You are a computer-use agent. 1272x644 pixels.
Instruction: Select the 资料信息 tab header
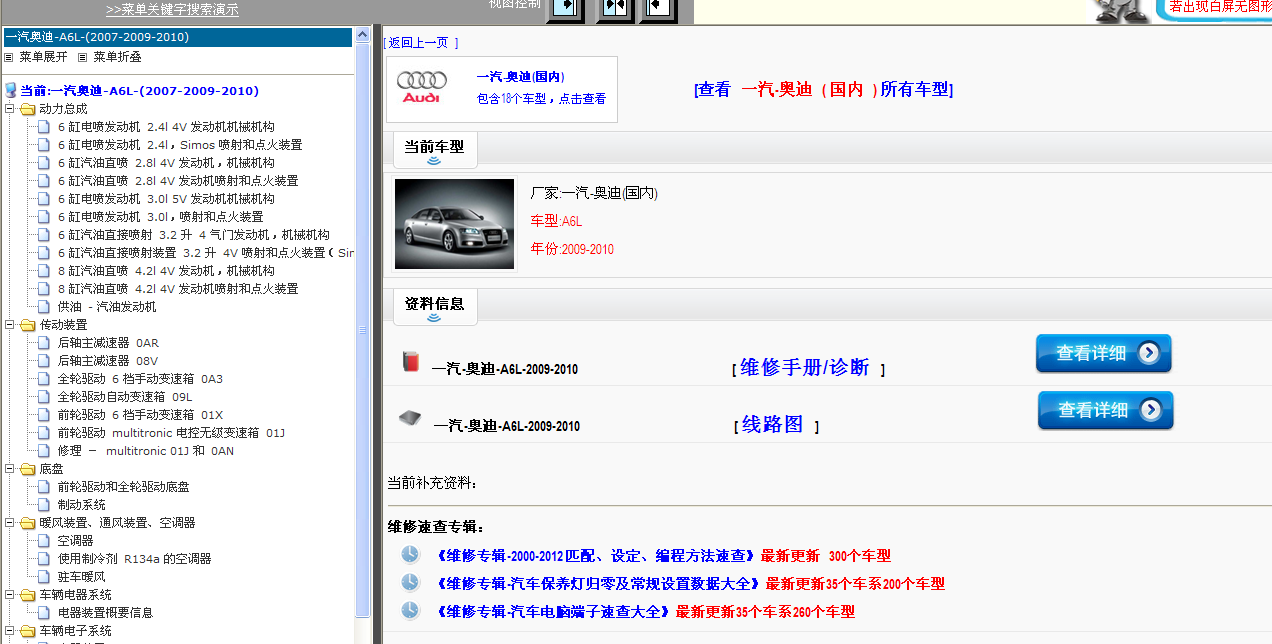click(434, 304)
